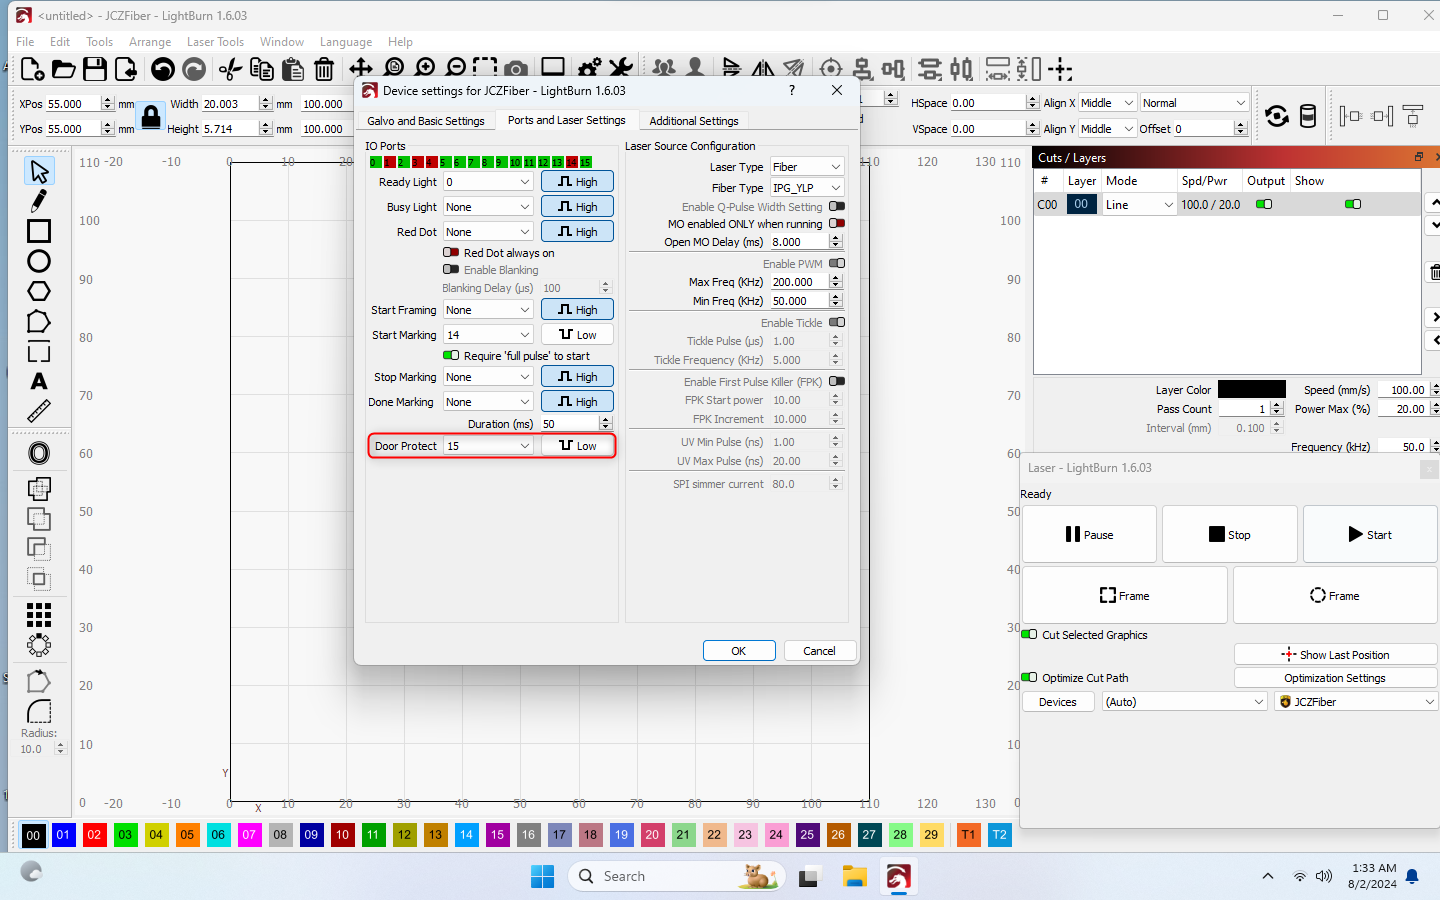Image resolution: width=1440 pixels, height=900 pixels.
Task: Open a file with the folder icon
Action: (63, 69)
